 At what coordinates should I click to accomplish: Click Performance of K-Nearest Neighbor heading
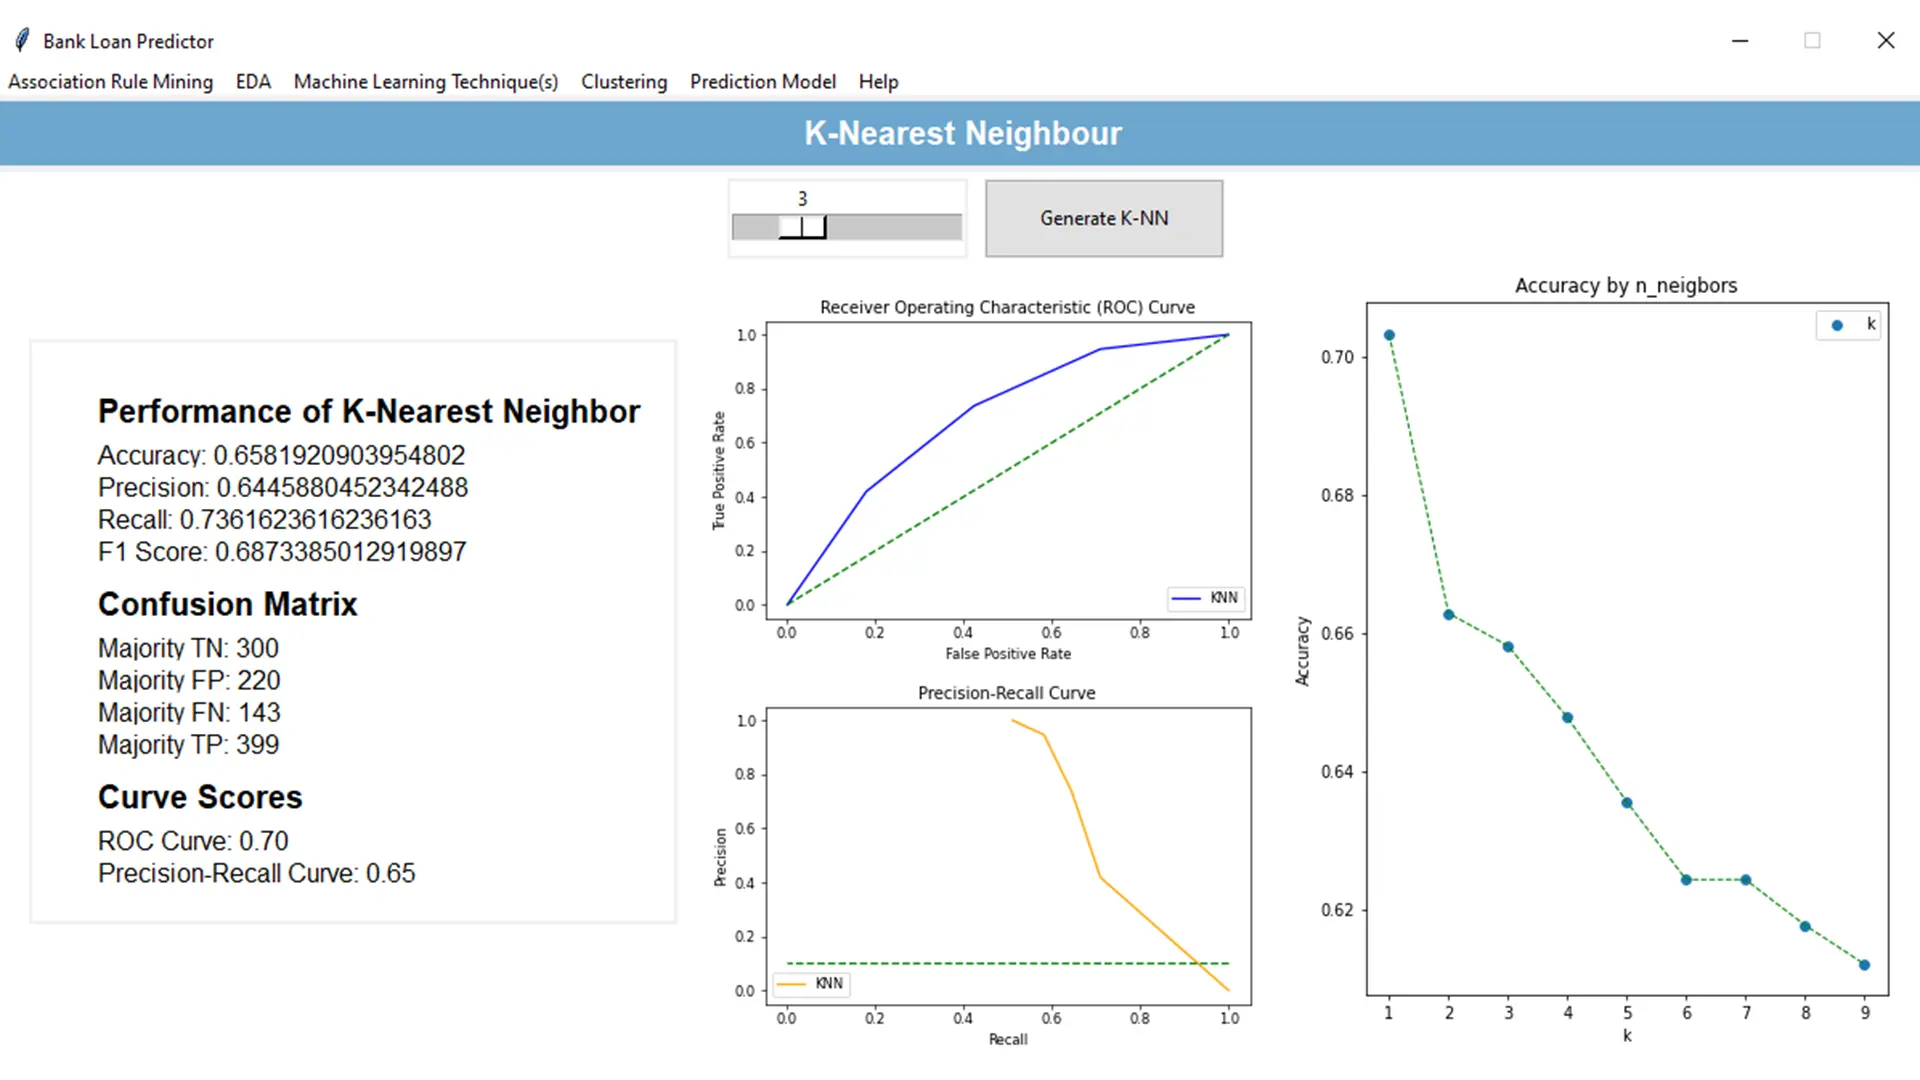coord(369,411)
